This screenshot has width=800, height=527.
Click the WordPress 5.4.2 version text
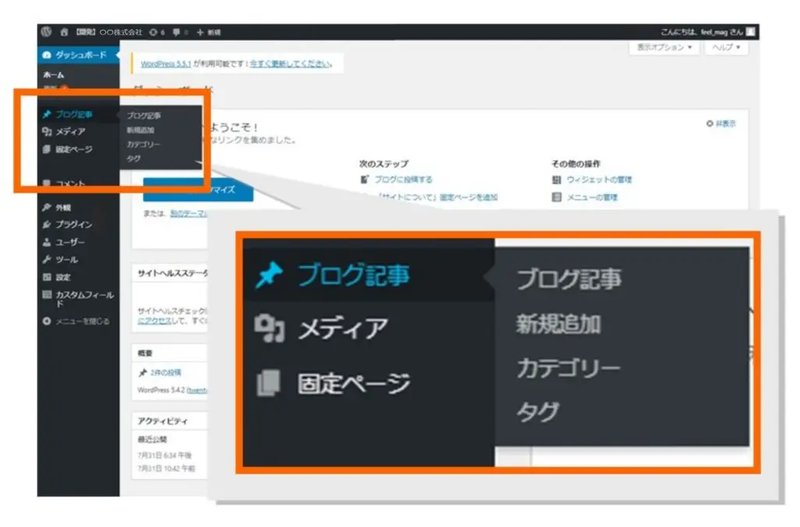(x=161, y=390)
